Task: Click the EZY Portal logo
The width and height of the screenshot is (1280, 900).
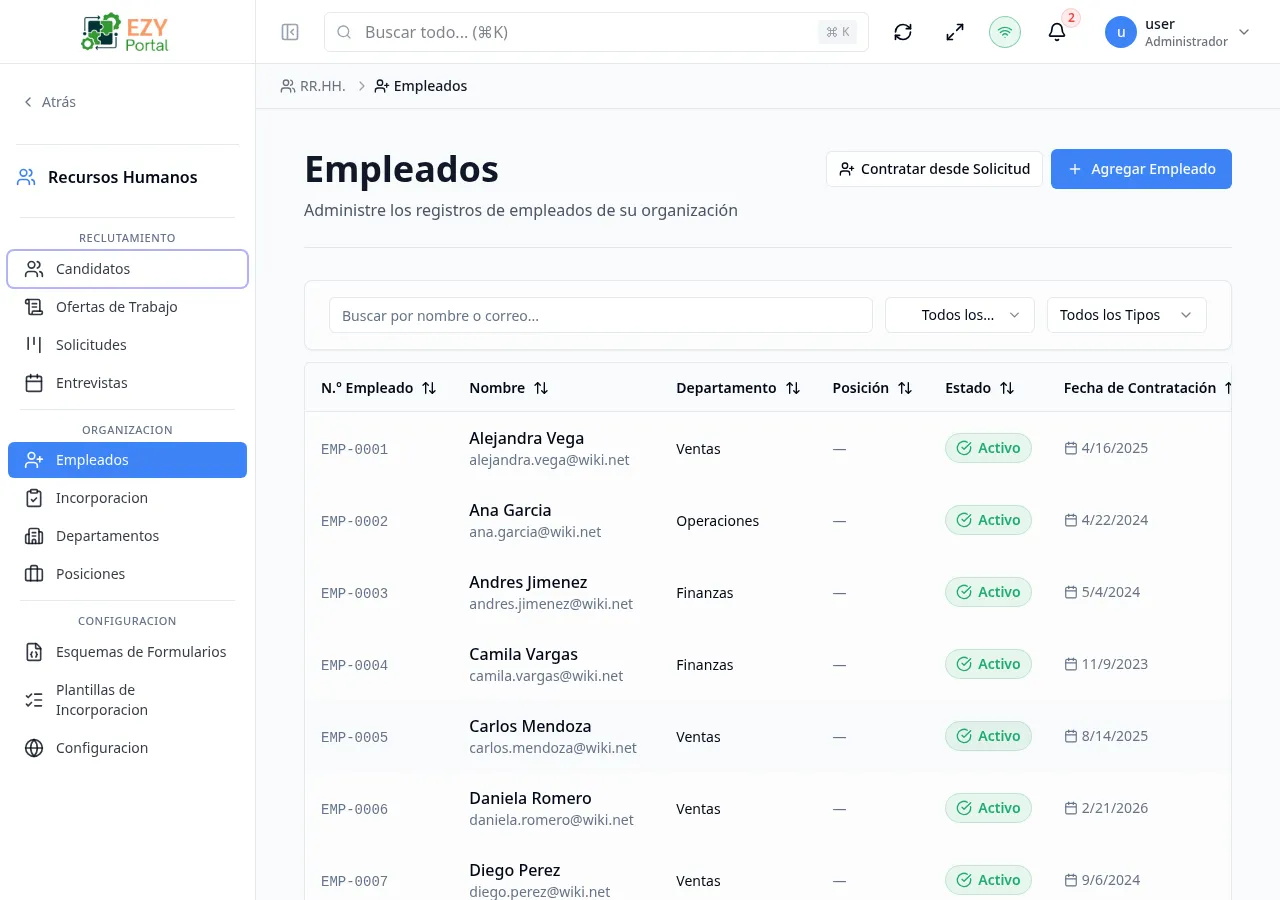Action: (x=126, y=32)
